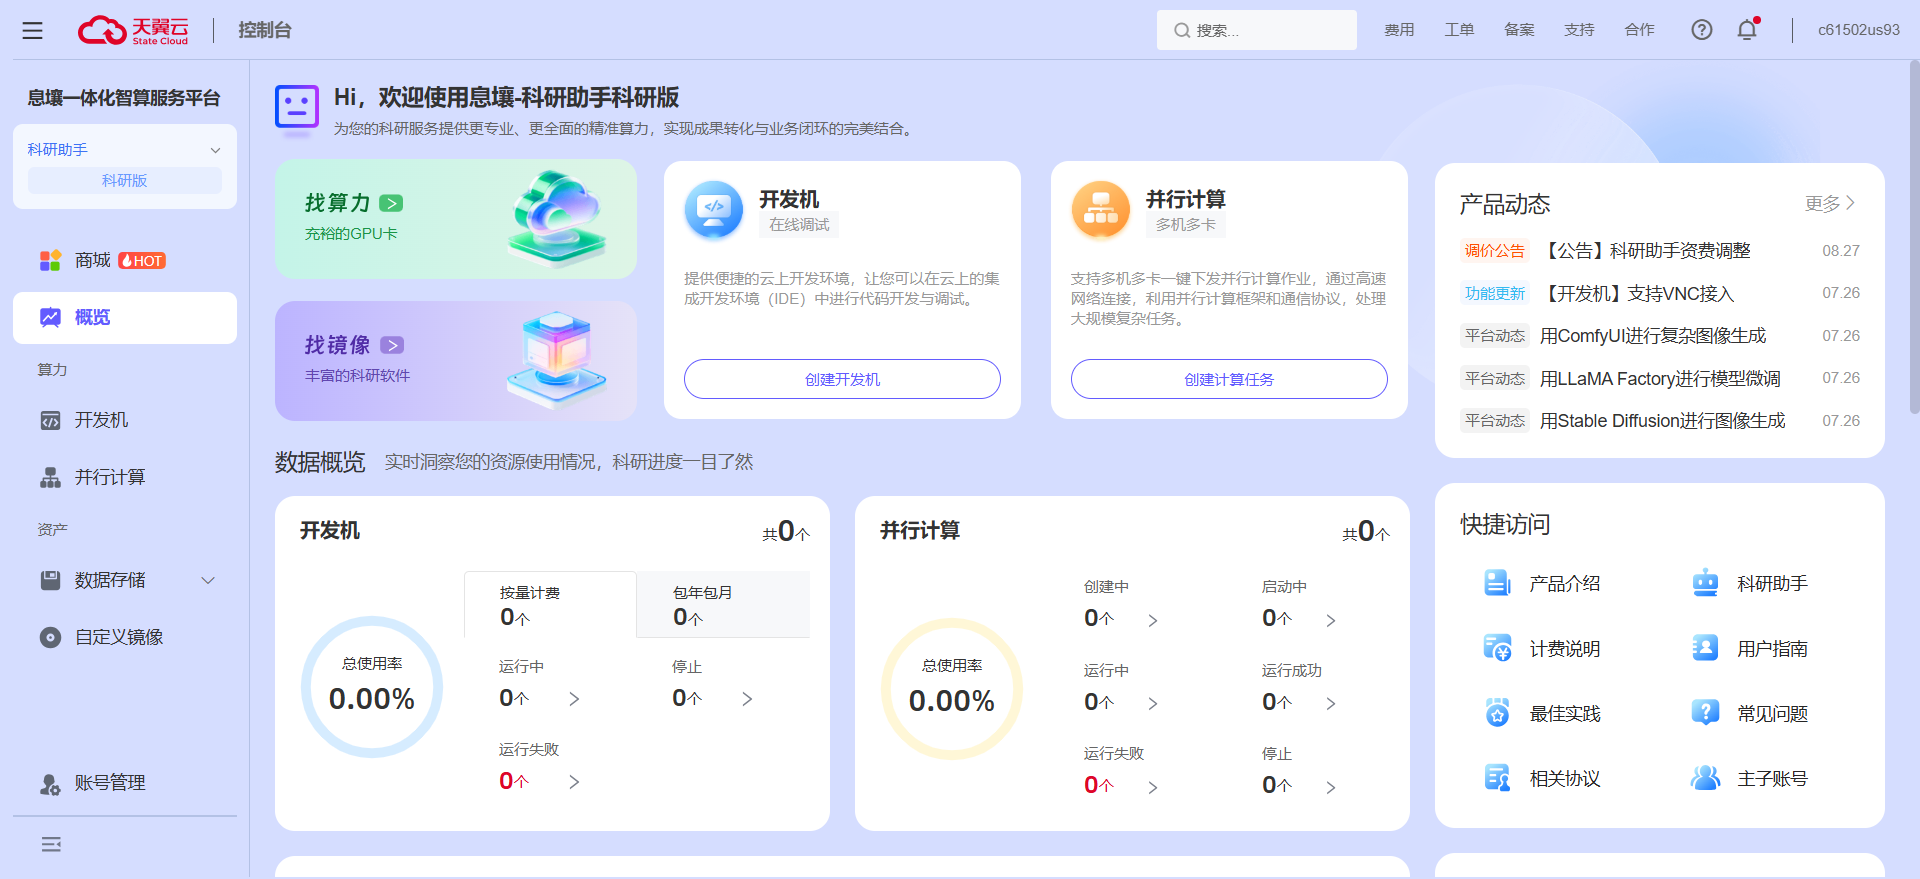Click the 计费说明 billing icon
Image resolution: width=1920 pixels, height=879 pixels.
pyautogui.click(x=1497, y=648)
